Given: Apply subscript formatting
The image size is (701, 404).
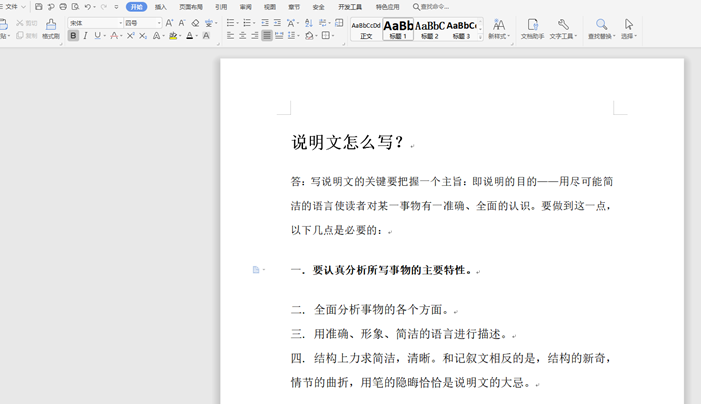Looking at the screenshot, I should click(x=143, y=36).
